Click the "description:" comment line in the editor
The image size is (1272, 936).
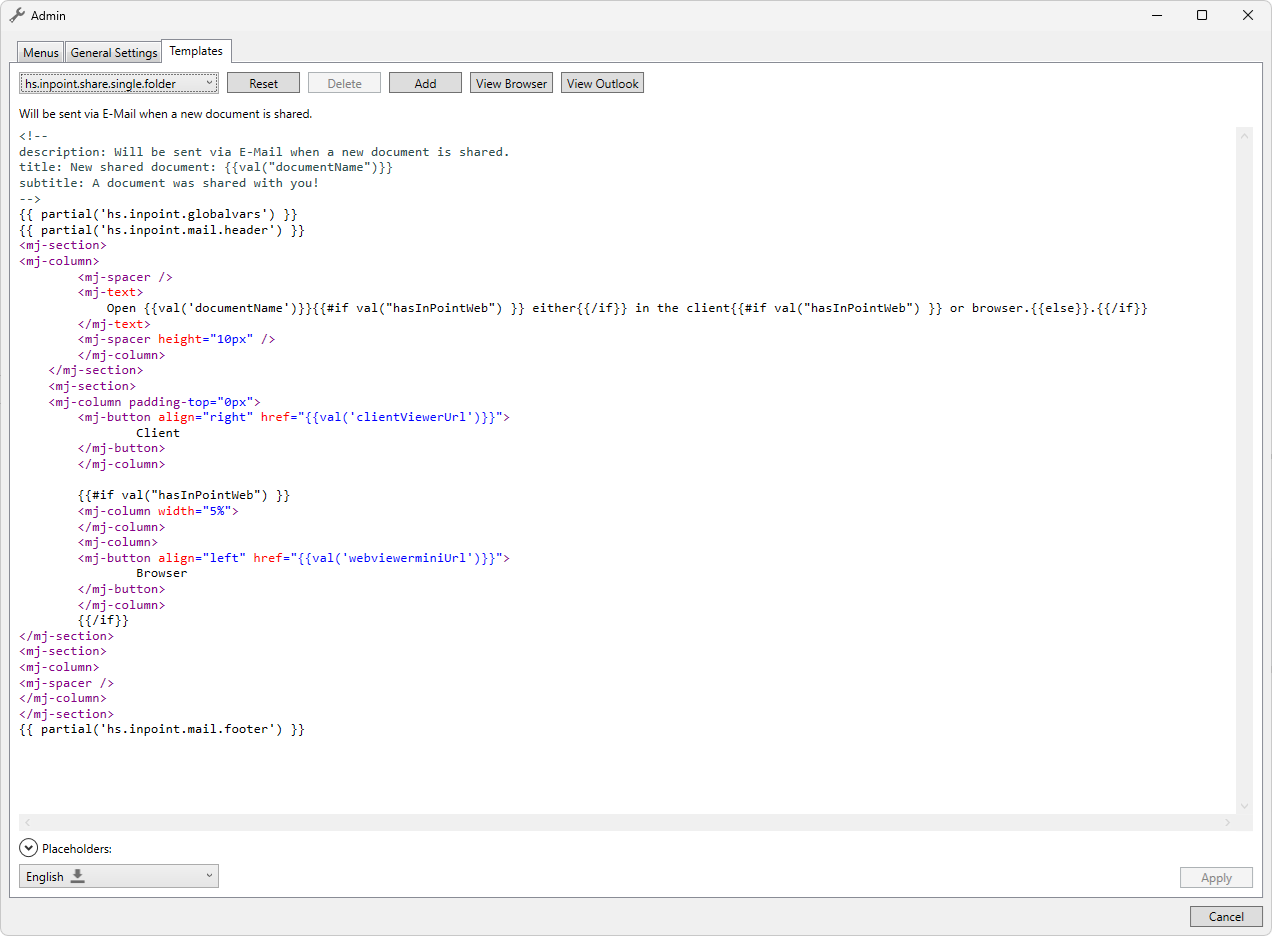(x=264, y=152)
